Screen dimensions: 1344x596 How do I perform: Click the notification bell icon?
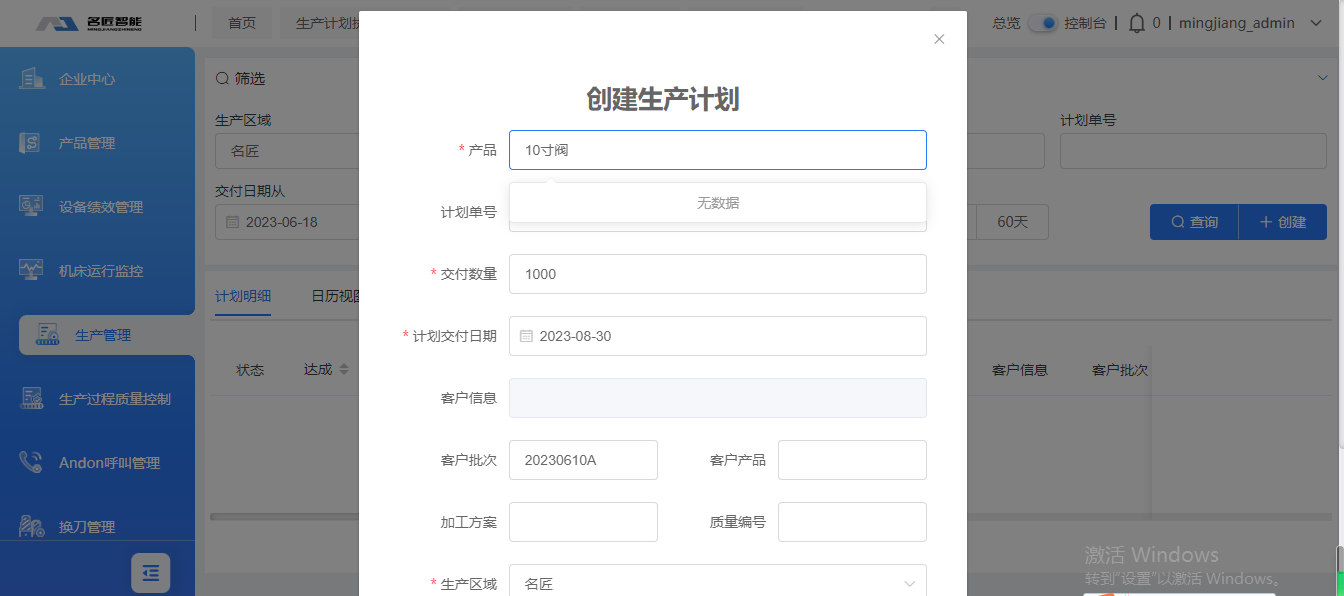pos(1137,23)
